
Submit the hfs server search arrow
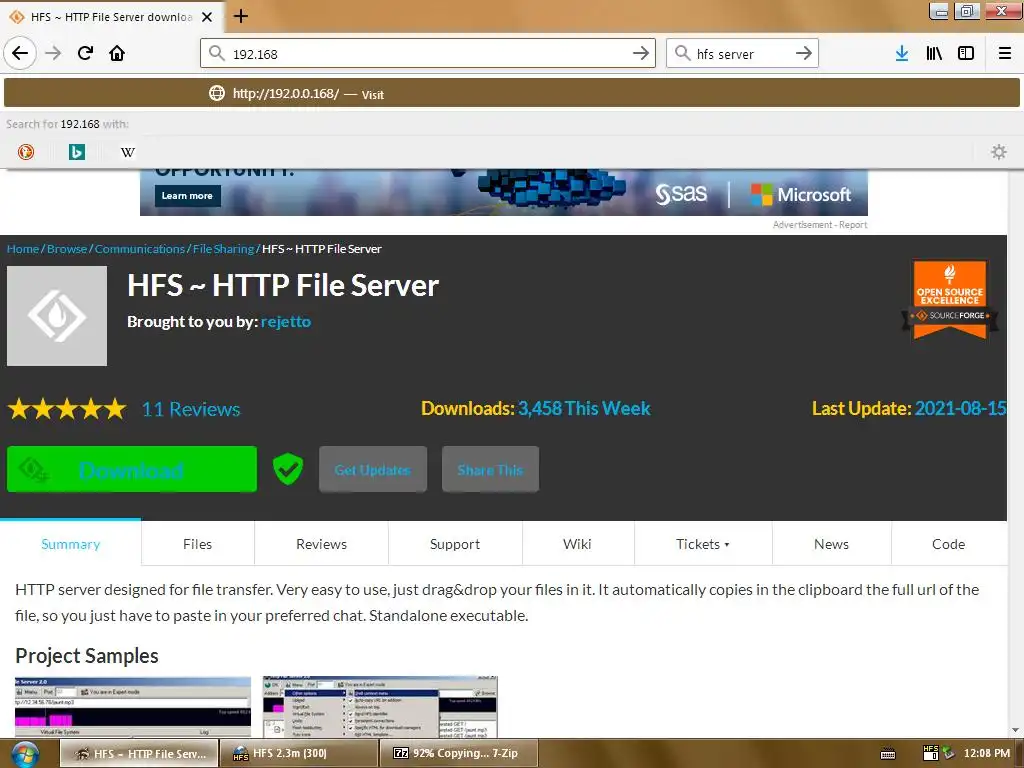[804, 53]
